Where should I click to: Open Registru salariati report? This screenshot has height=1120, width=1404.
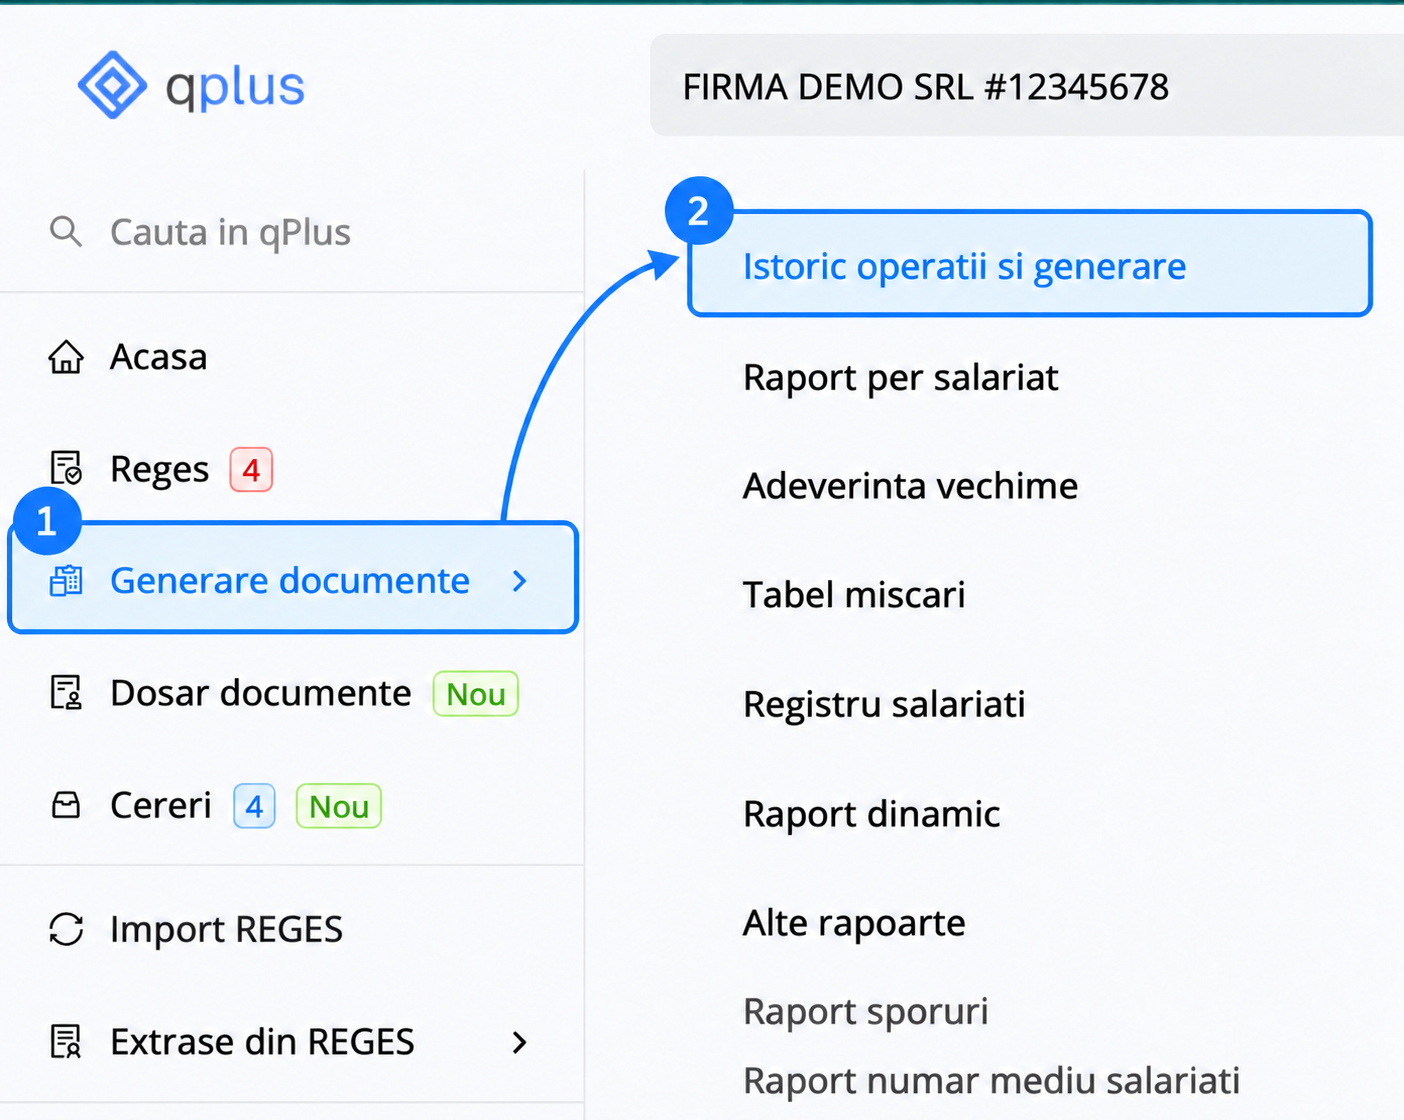click(884, 704)
